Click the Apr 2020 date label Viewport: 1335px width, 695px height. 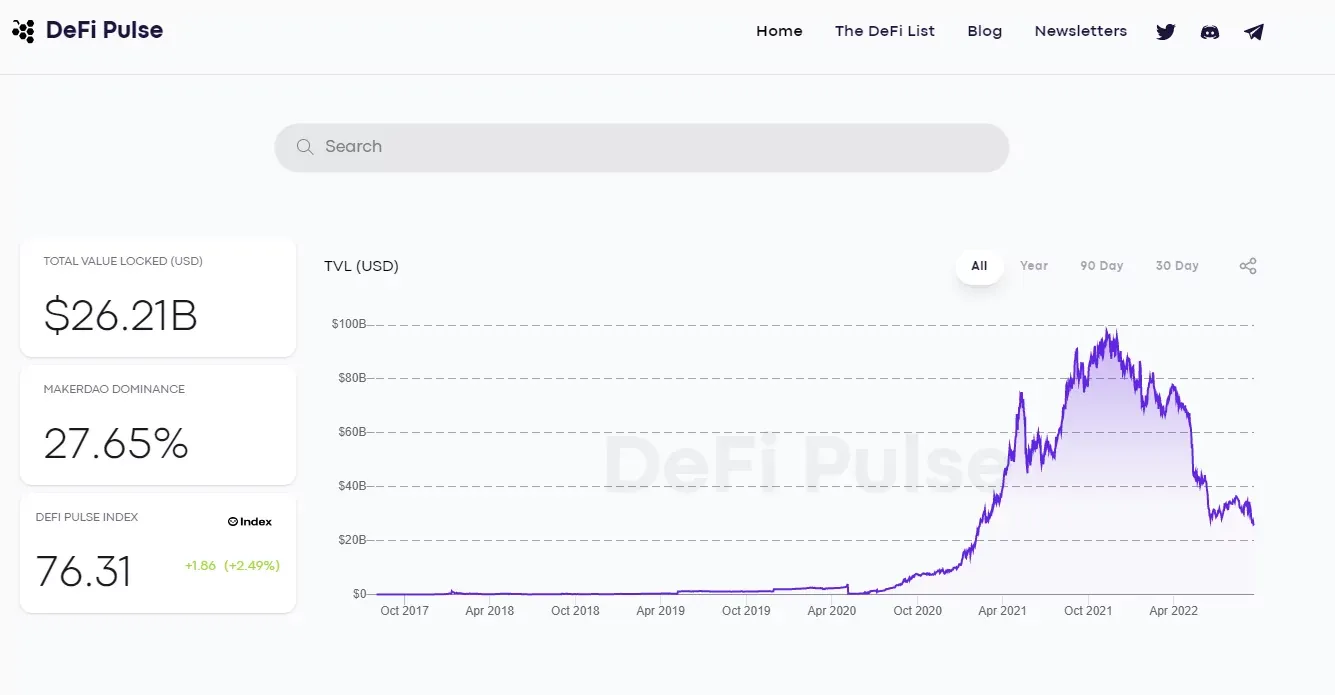832,610
